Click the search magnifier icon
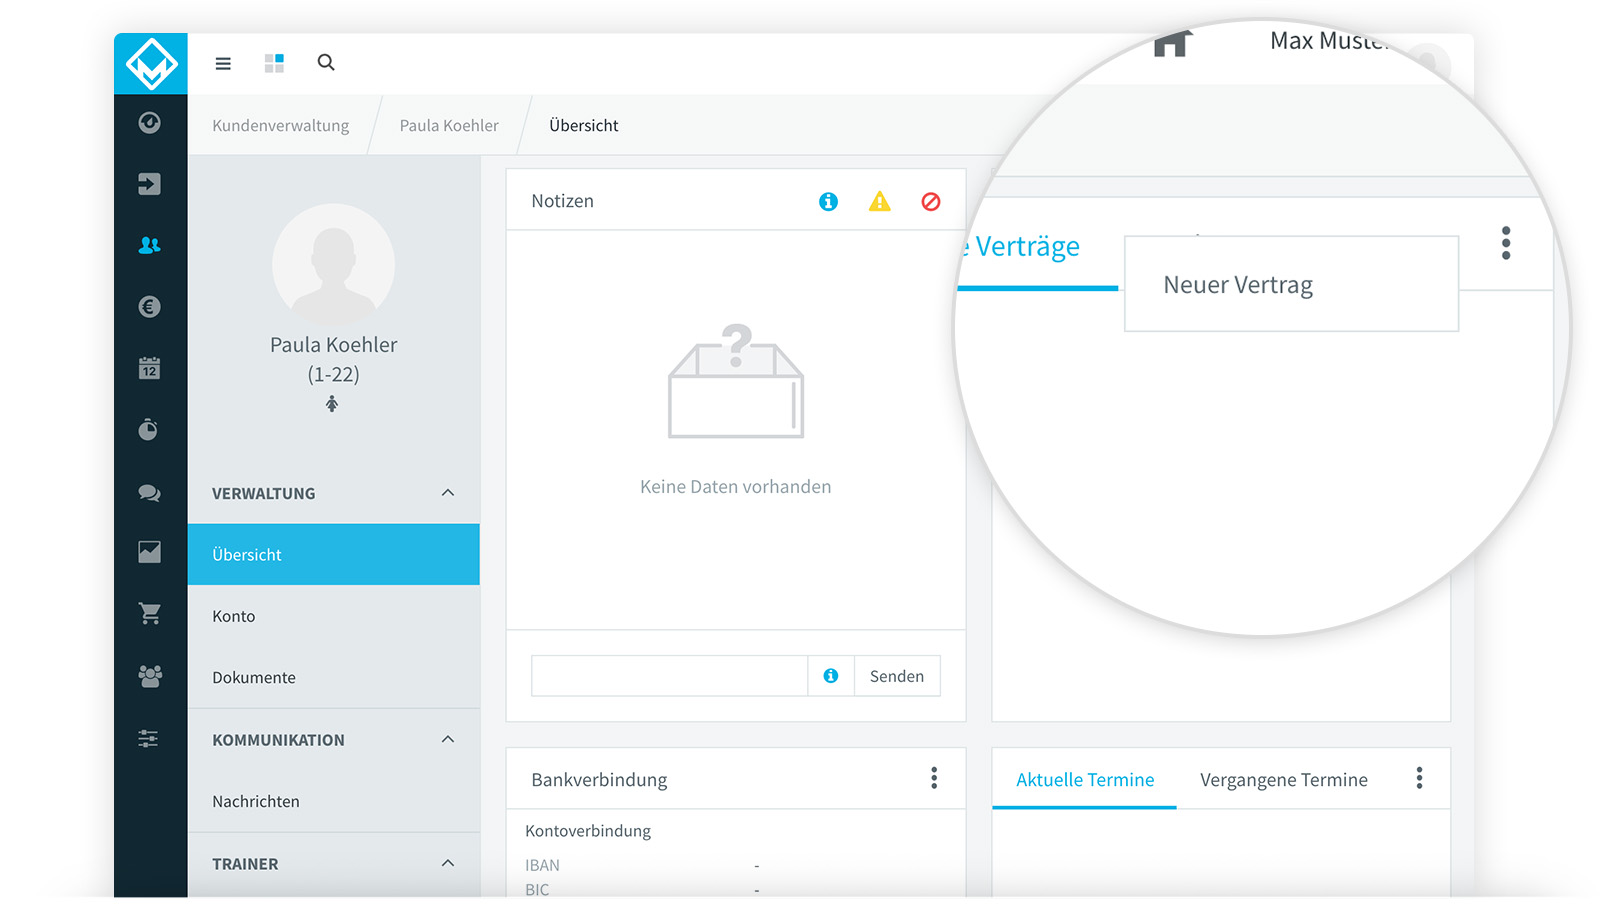1600x920 pixels. point(326,62)
